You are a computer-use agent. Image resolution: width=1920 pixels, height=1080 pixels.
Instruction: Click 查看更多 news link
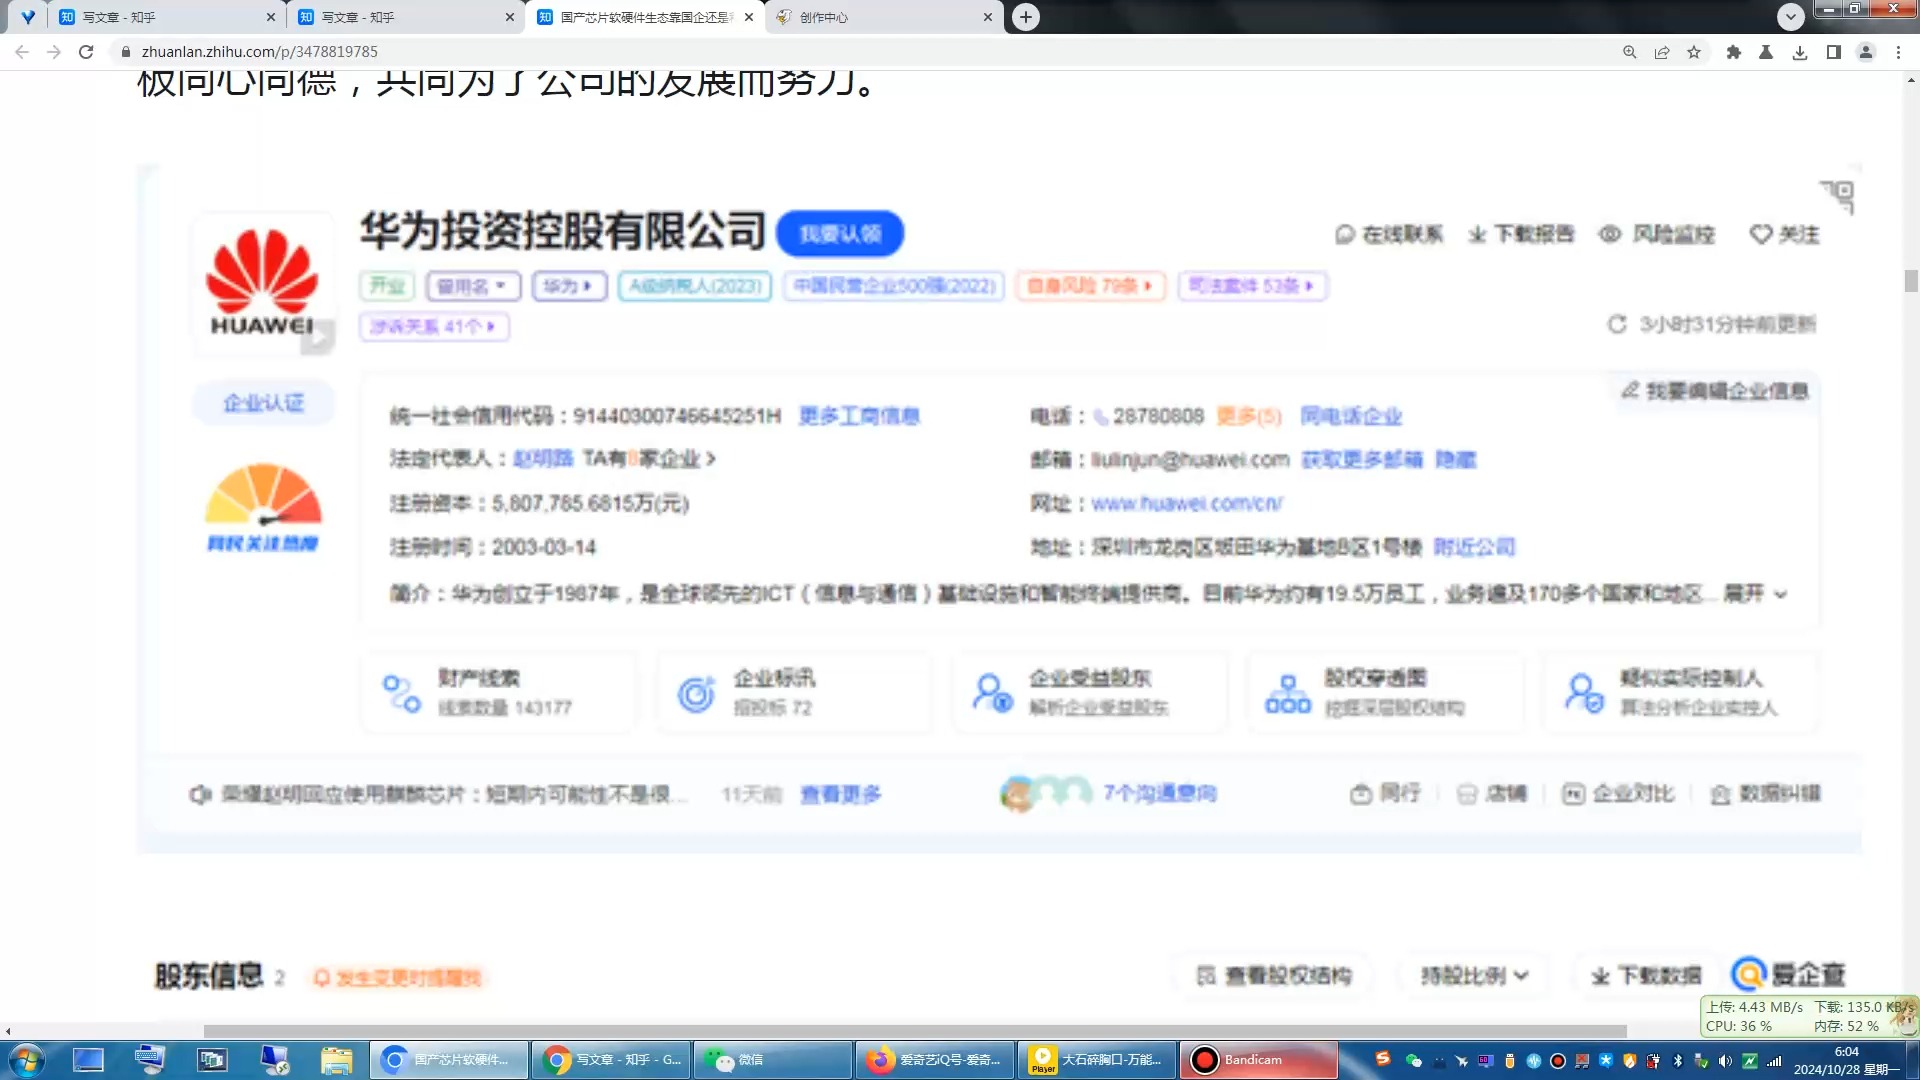[841, 795]
